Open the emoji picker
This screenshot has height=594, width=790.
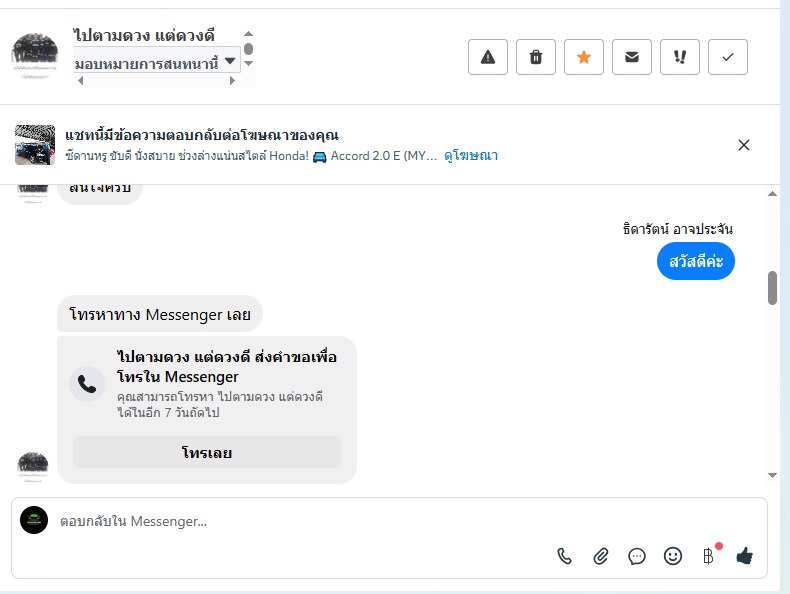coord(673,556)
